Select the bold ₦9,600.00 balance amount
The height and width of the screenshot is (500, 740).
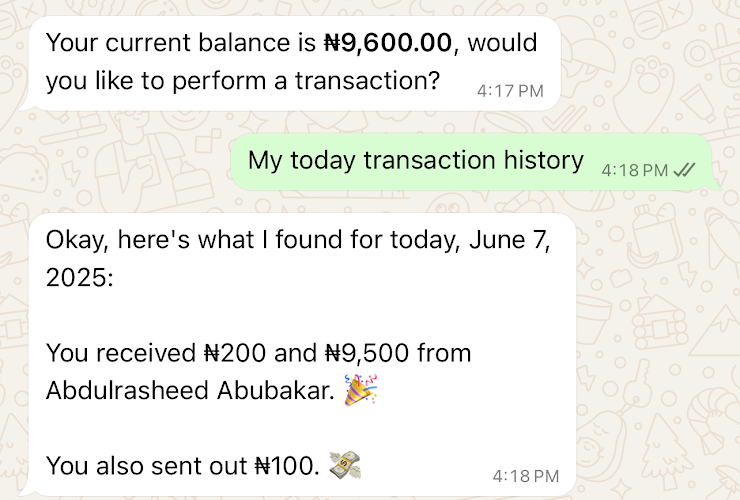(389, 43)
